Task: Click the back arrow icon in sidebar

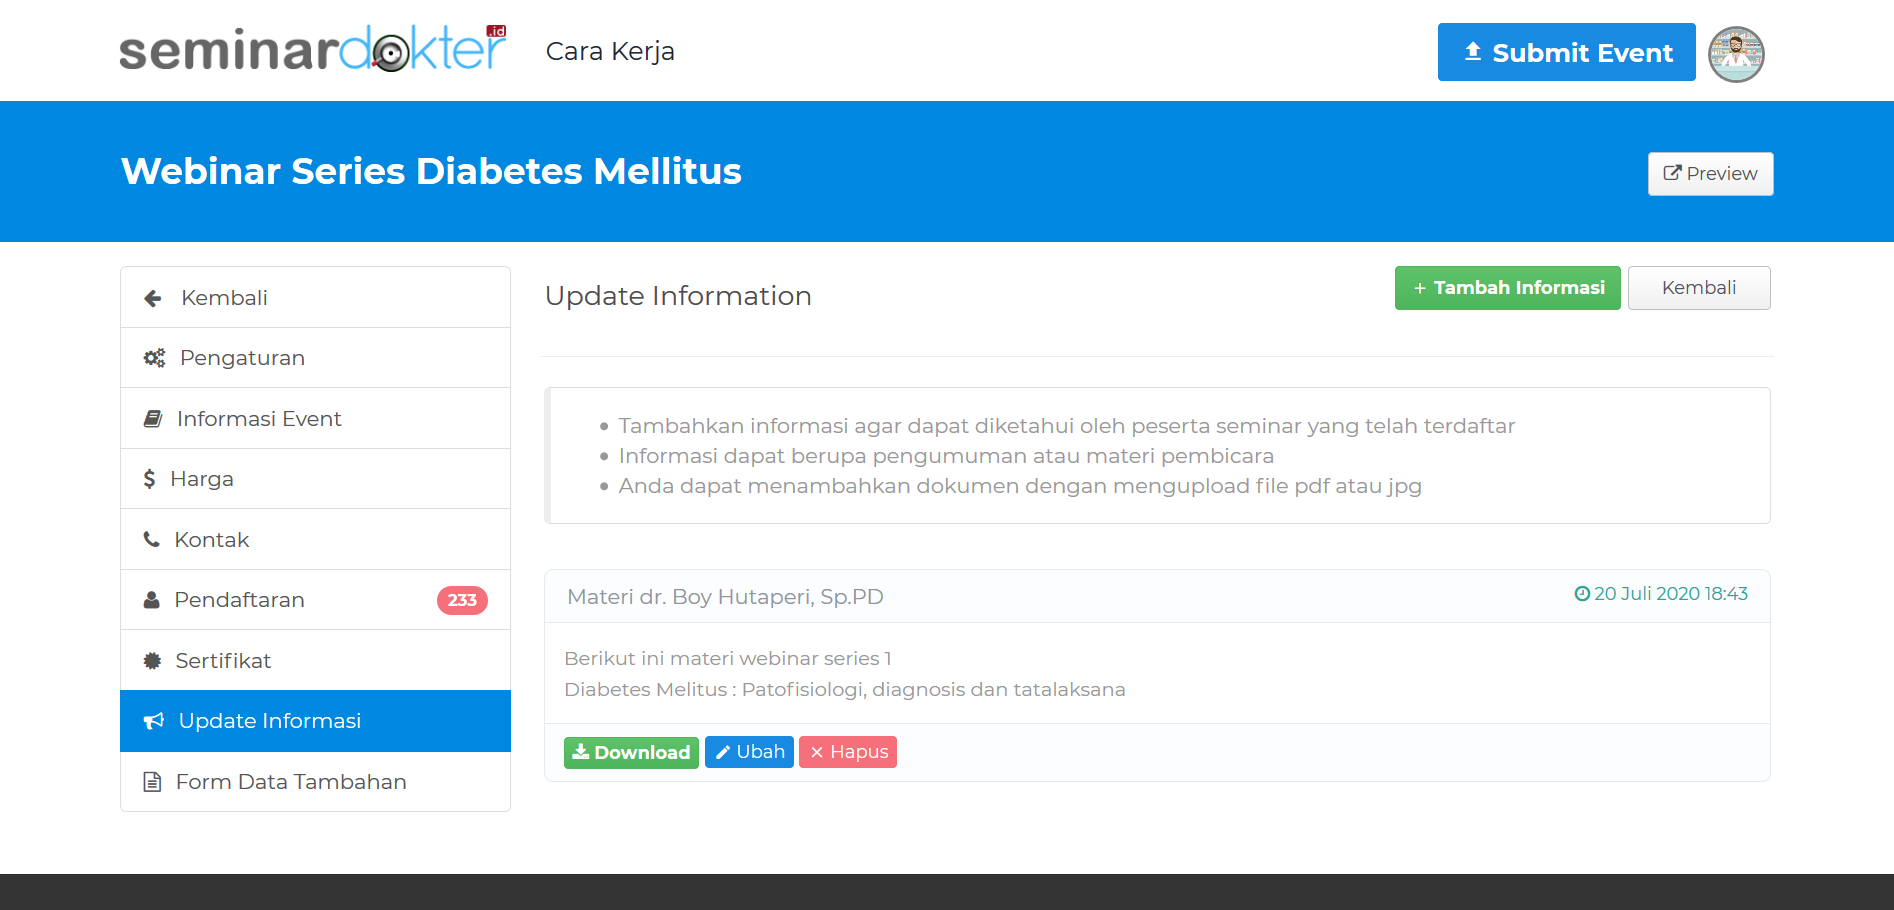Action: click(x=153, y=298)
